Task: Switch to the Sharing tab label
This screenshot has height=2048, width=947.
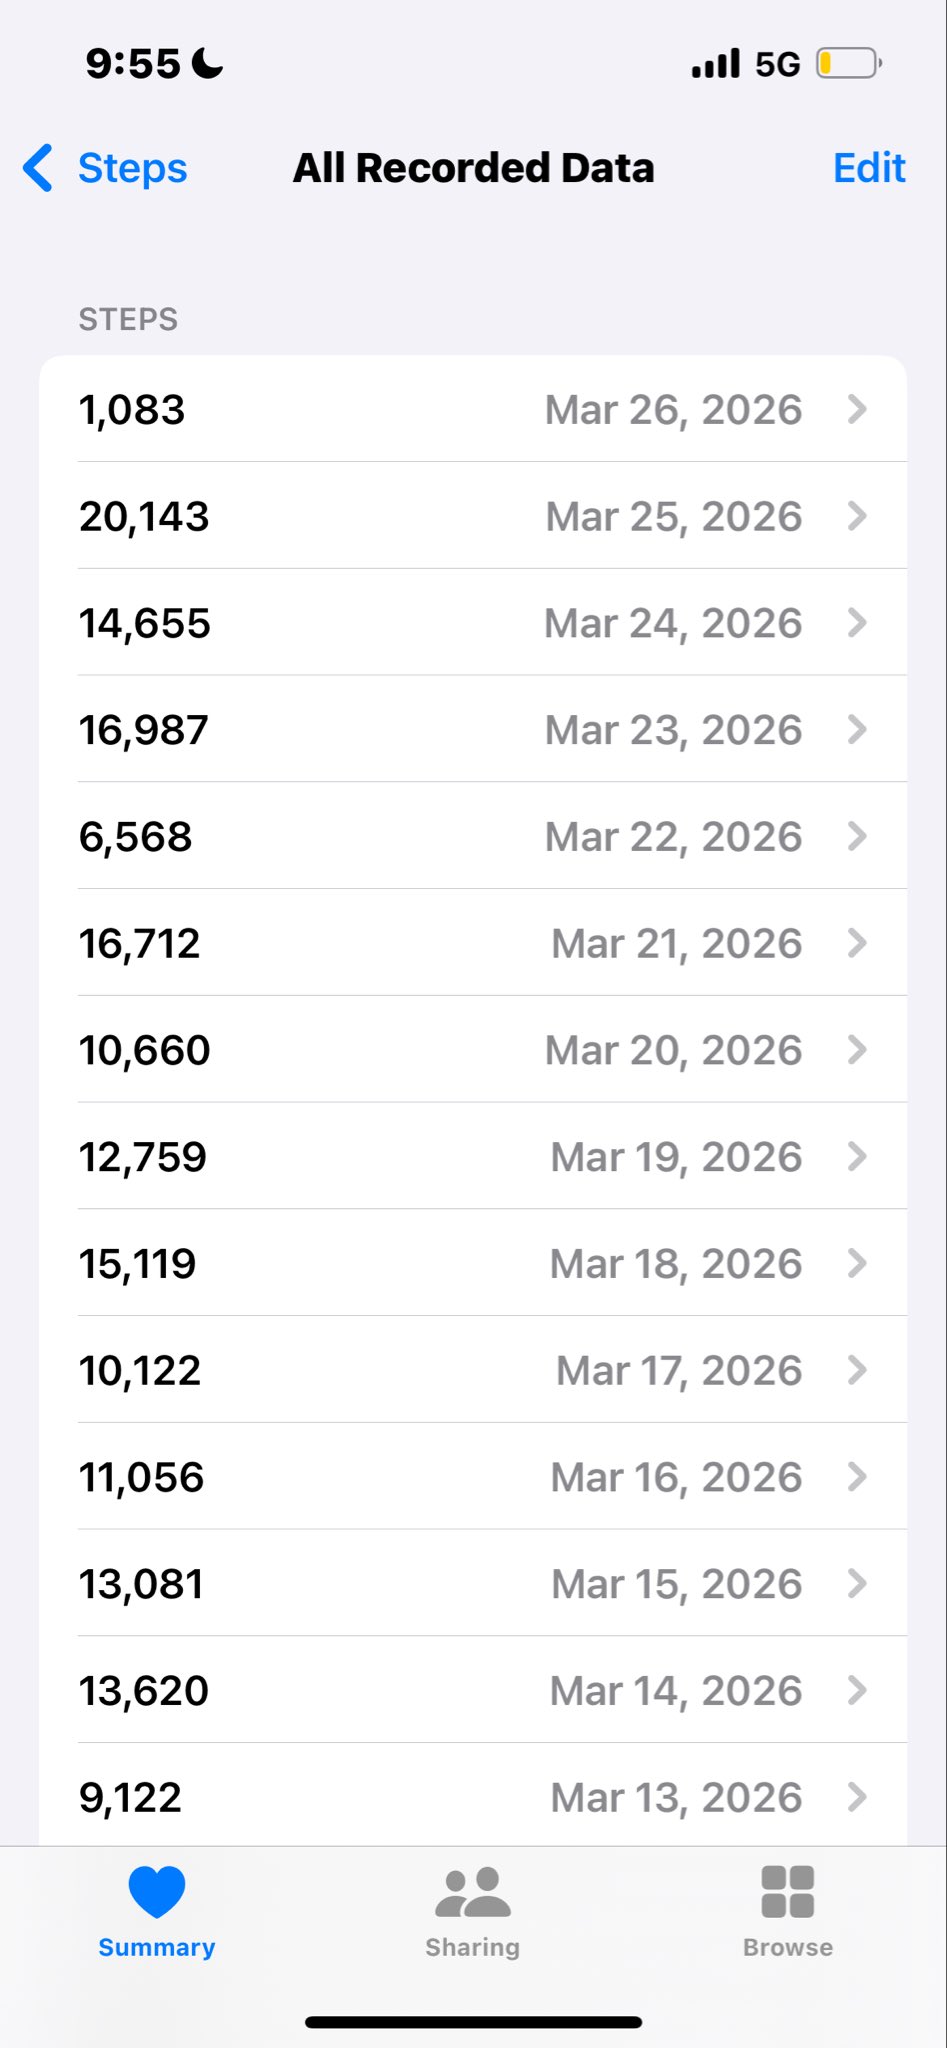Action: [473, 1947]
